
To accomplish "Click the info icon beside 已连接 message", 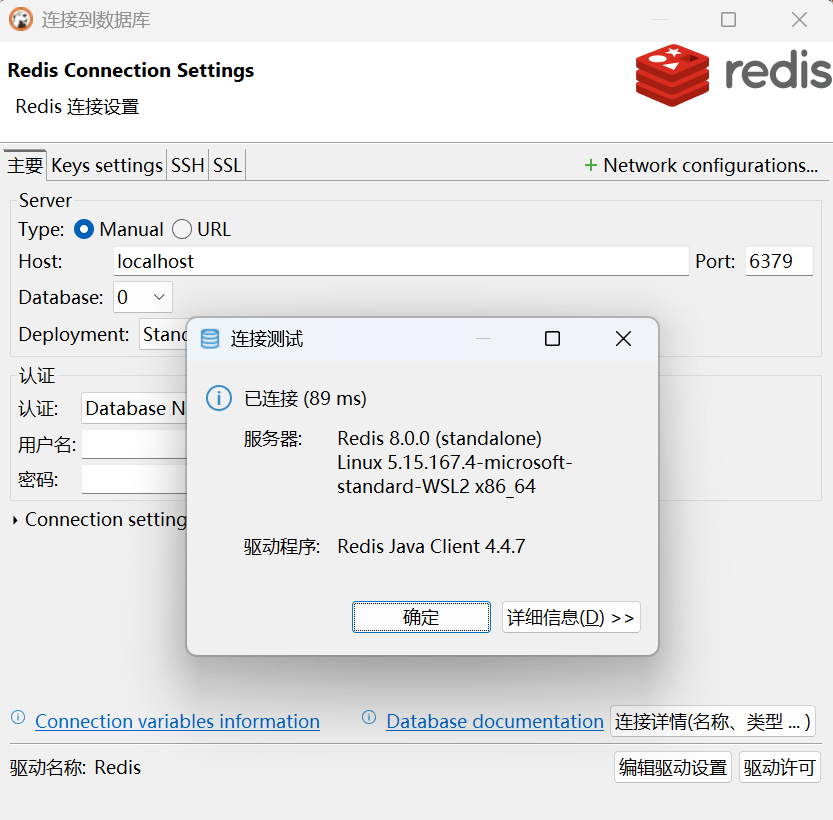I will point(218,398).
